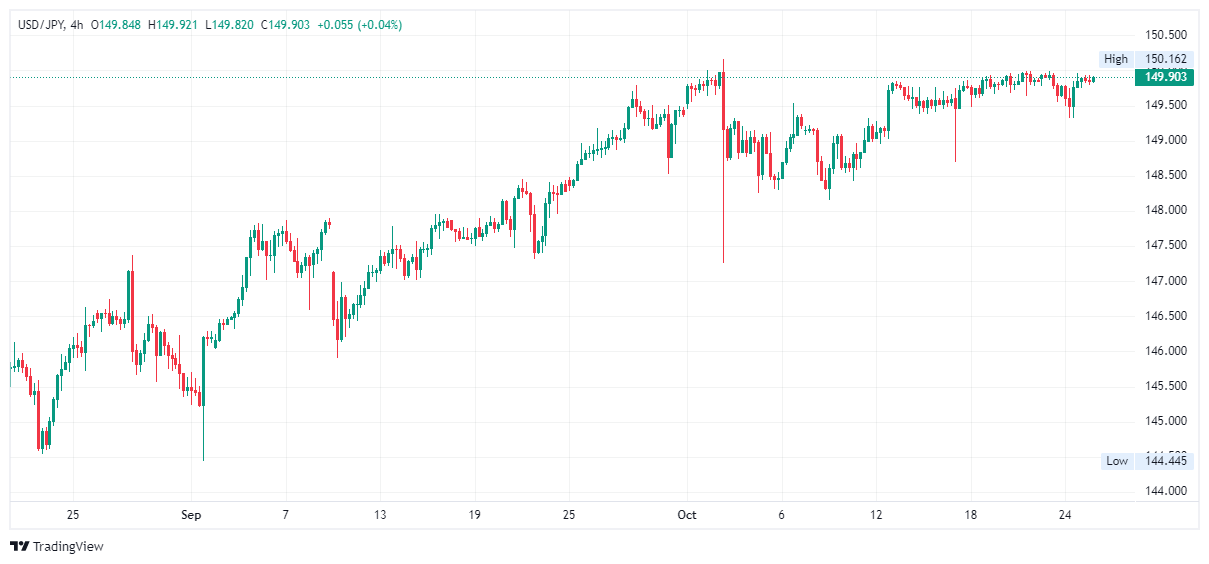Click the Open value O149.848
1209x564 pixels.
pos(117,25)
